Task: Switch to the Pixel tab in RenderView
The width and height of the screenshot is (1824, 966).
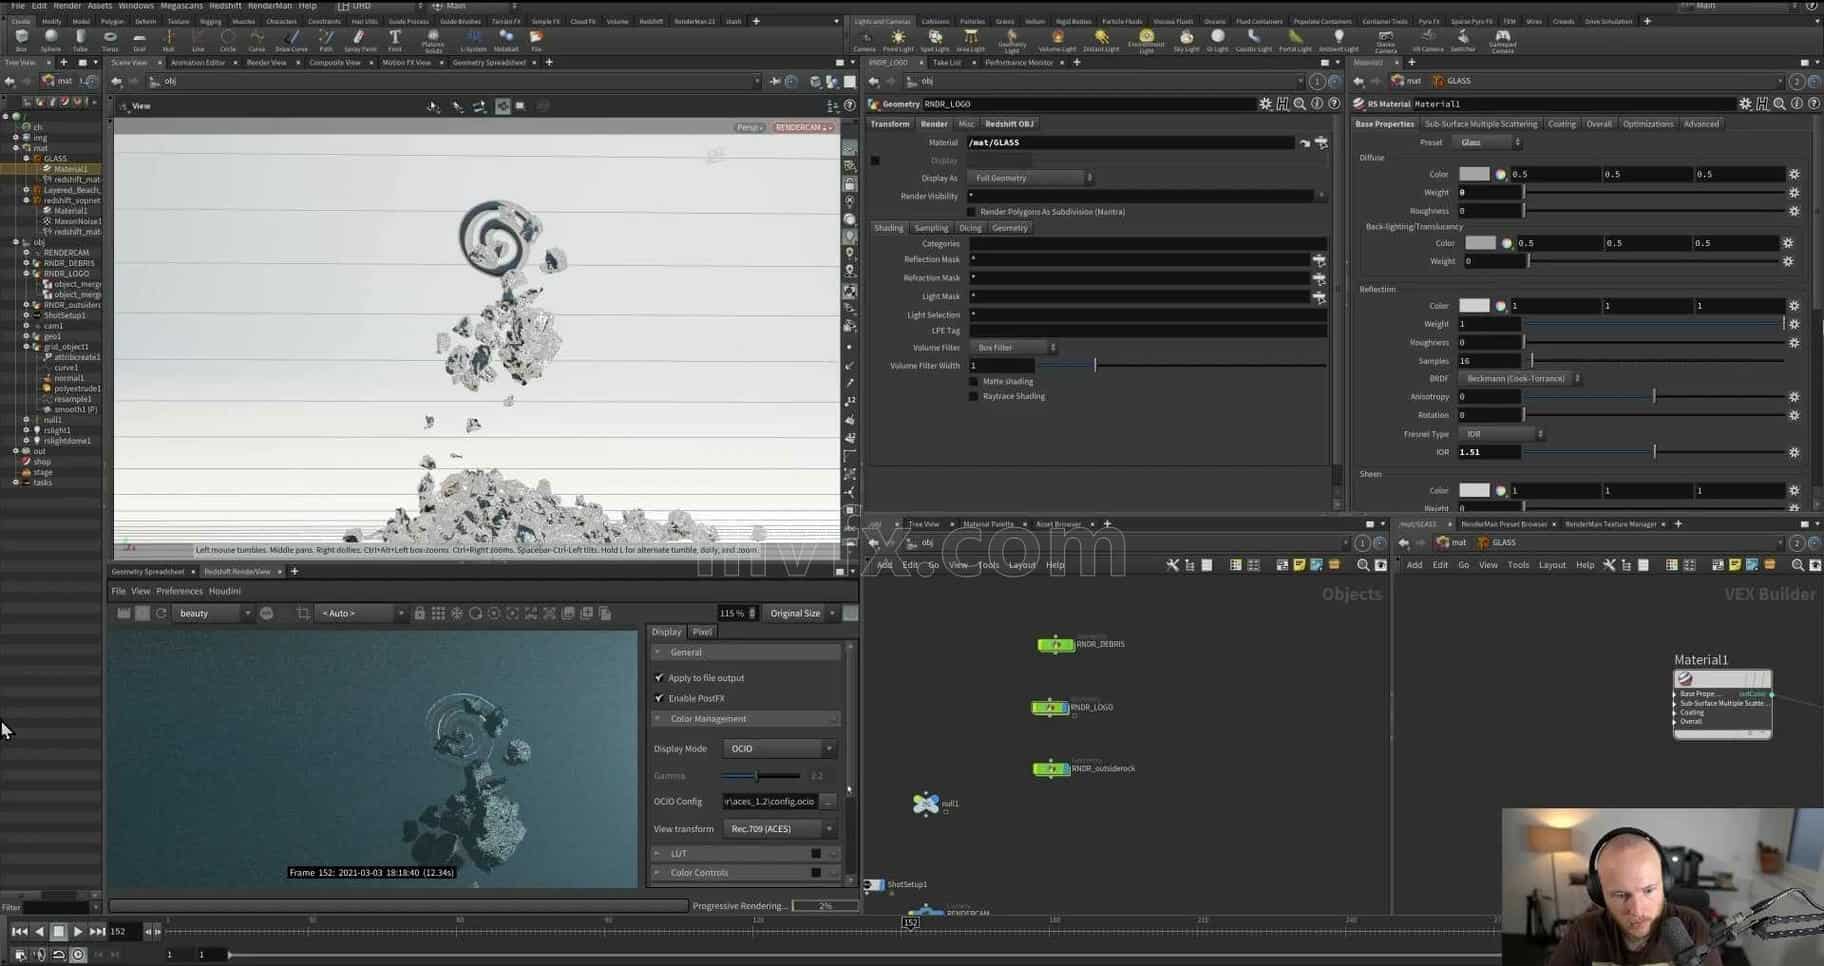Action: point(702,632)
